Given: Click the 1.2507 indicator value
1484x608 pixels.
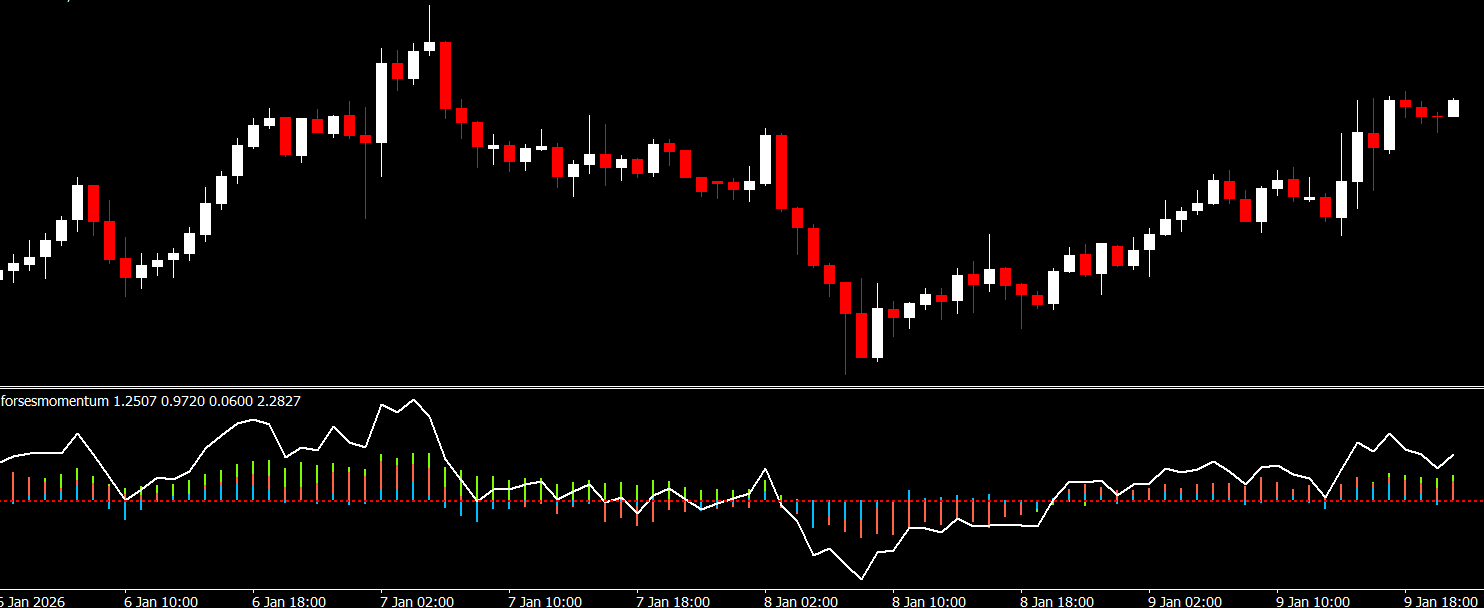Looking at the screenshot, I should (136, 401).
